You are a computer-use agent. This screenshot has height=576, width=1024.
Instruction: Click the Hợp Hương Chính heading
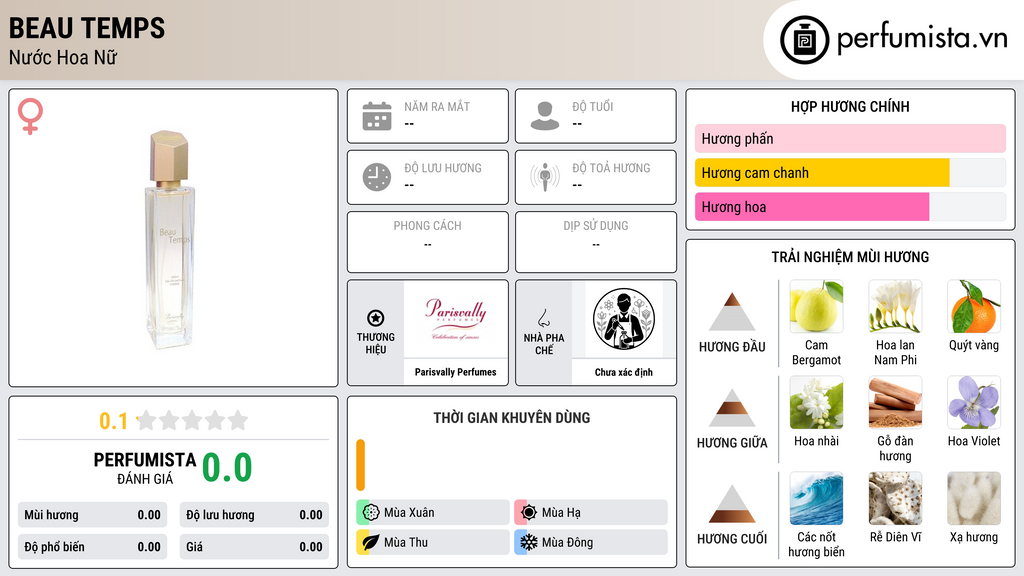[x=850, y=106]
